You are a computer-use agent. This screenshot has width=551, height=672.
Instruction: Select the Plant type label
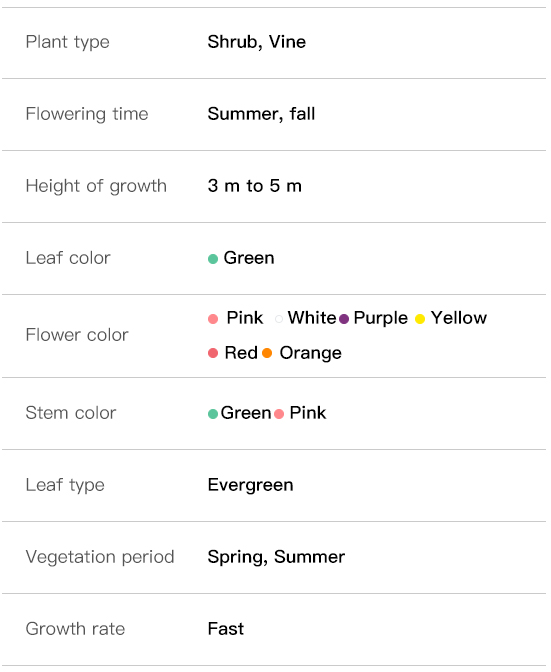click(68, 42)
